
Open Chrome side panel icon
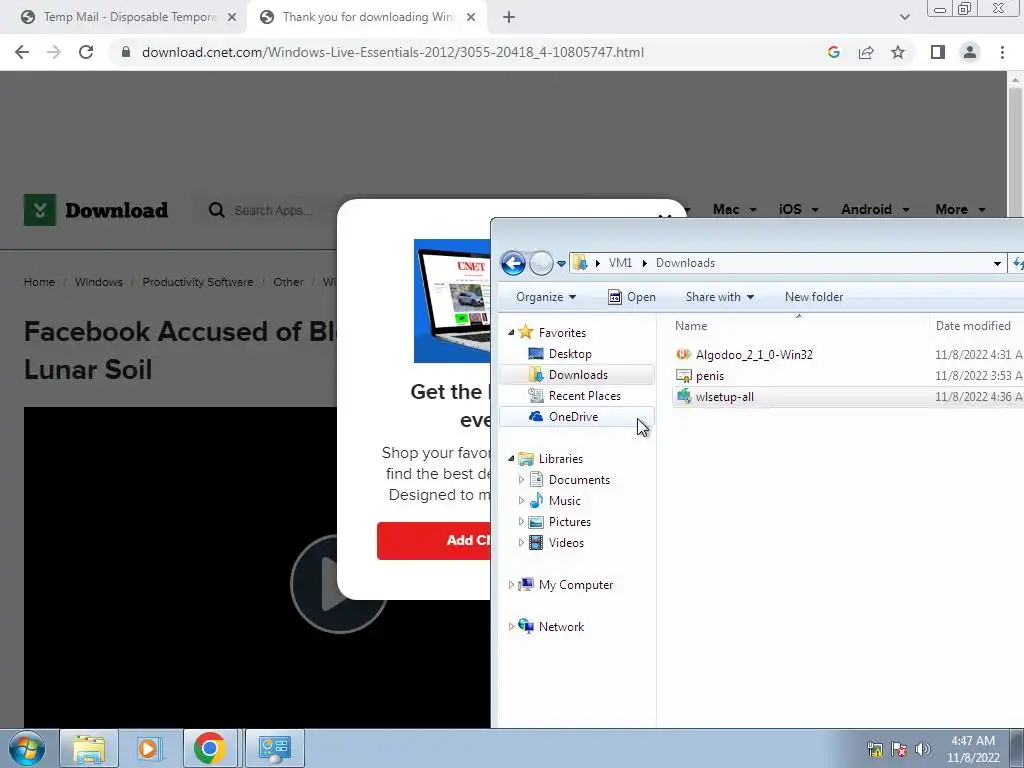pyautogui.click(x=938, y=52)
